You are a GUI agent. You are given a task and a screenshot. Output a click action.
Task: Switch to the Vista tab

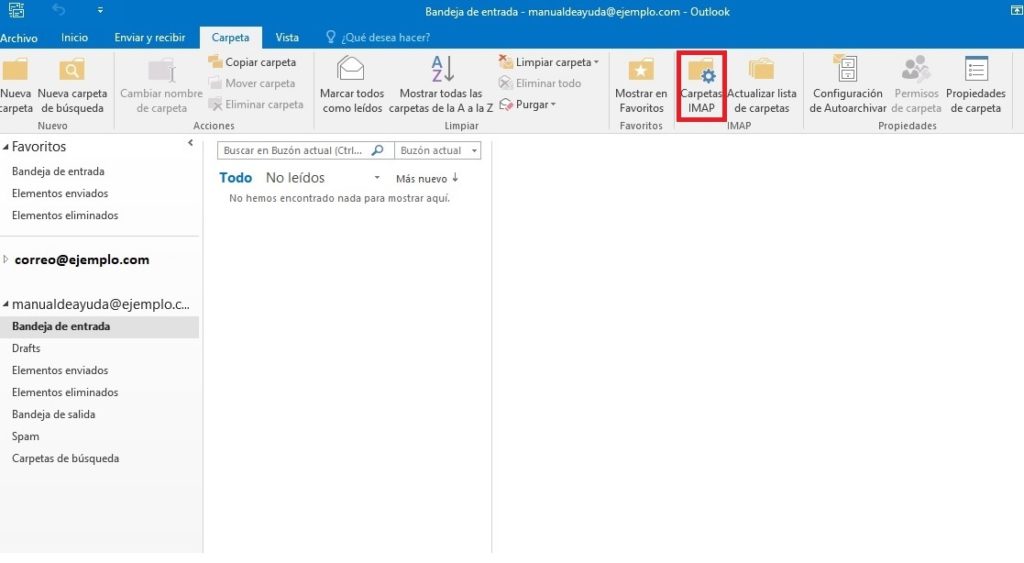[x=287, y=37]
